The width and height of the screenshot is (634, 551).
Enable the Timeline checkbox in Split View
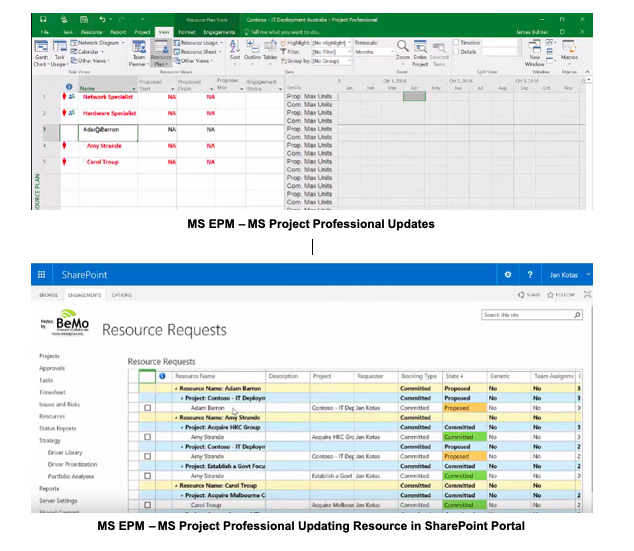tap(456, 42)
